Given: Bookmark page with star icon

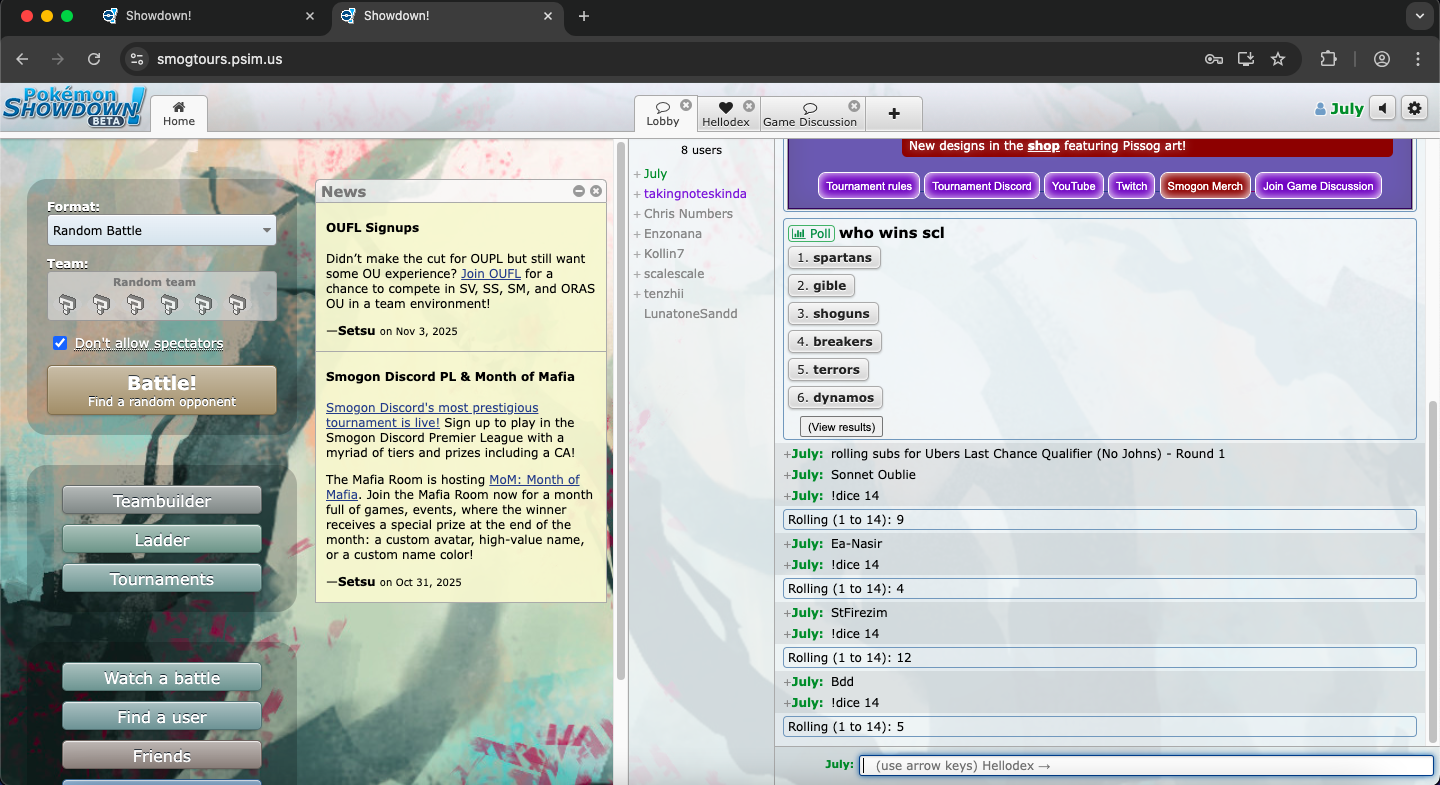Looking at the screenshot, I should pyautogui.click(x=1278, y=59).
